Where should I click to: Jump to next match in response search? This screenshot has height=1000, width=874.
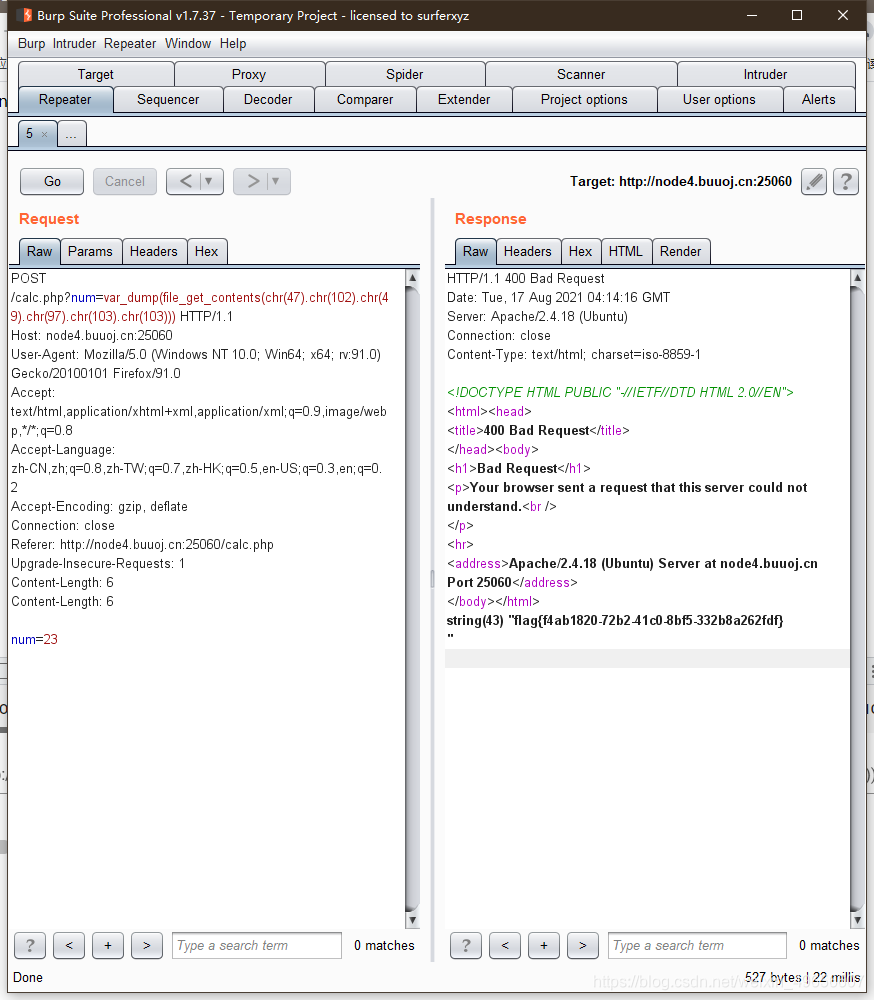point(582,945)
